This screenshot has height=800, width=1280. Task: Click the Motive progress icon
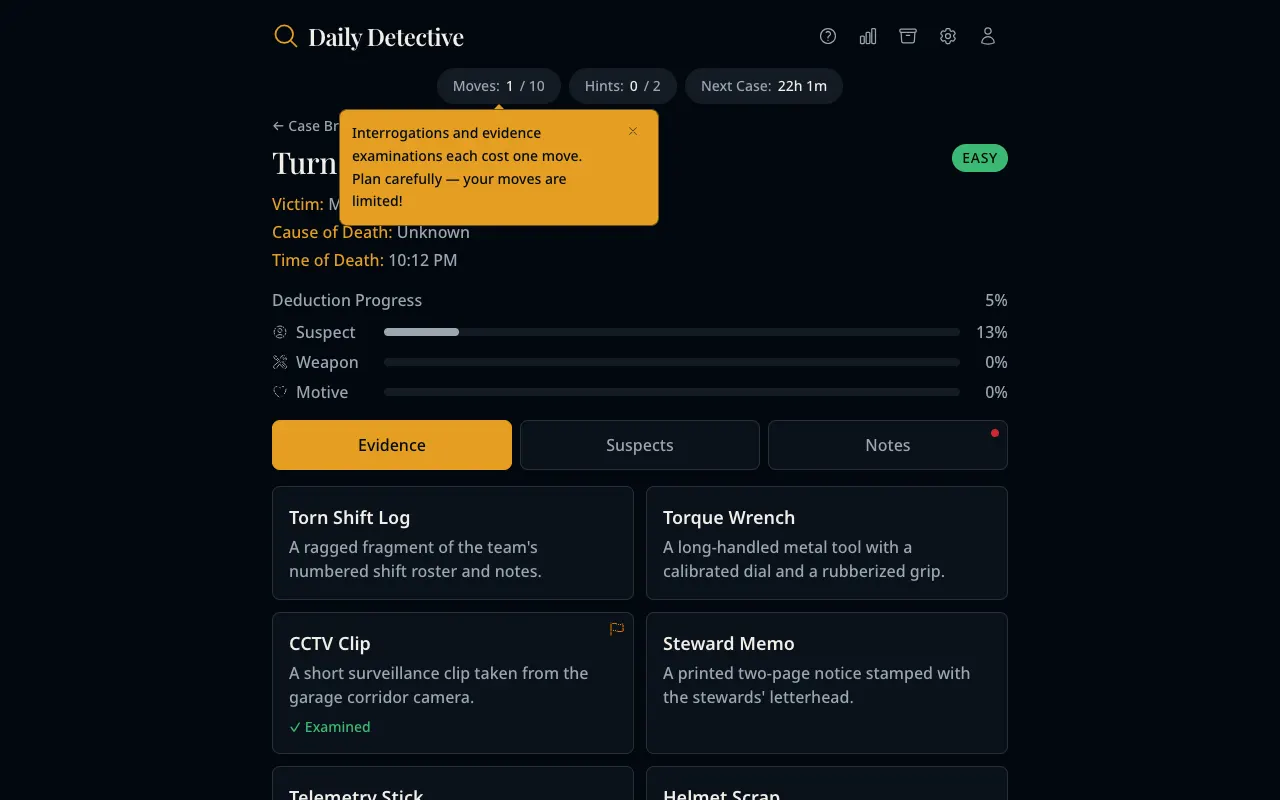280,392
